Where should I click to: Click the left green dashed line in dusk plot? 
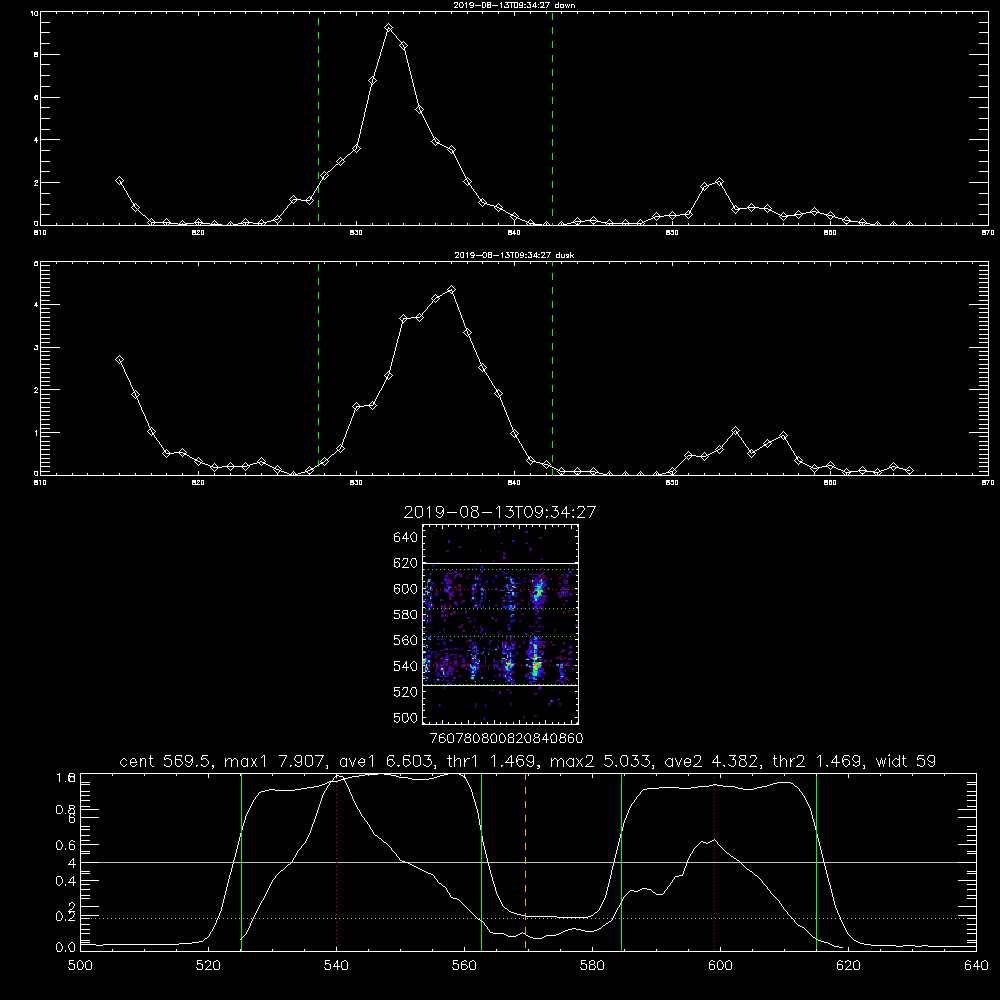click(x=318, y=369)
